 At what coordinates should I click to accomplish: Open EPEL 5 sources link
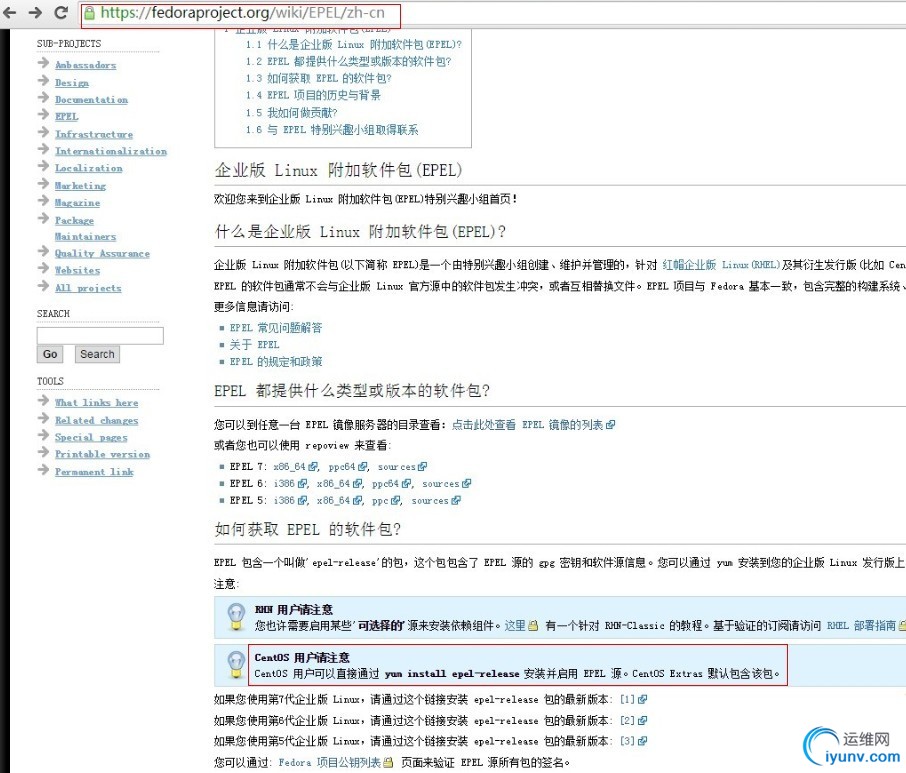(x=436, y=500)
